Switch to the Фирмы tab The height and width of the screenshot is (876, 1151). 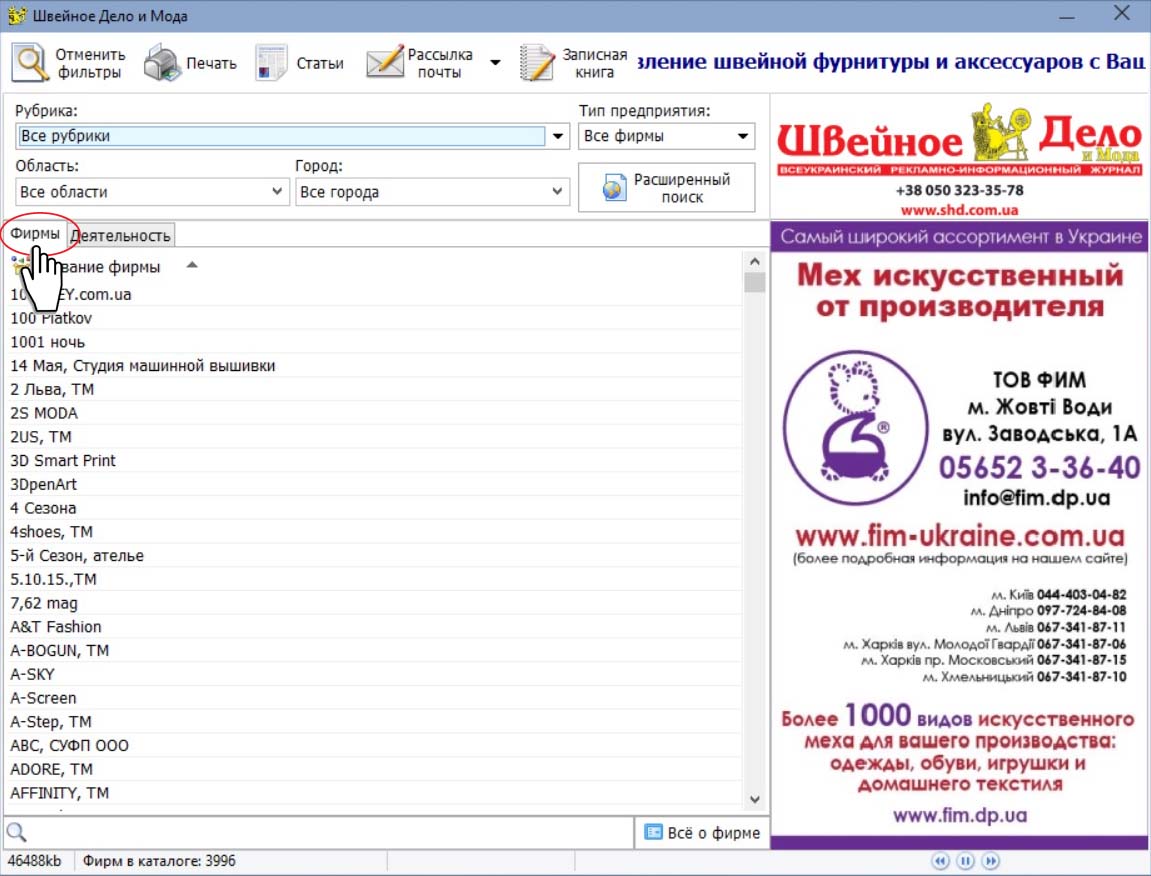35,234
